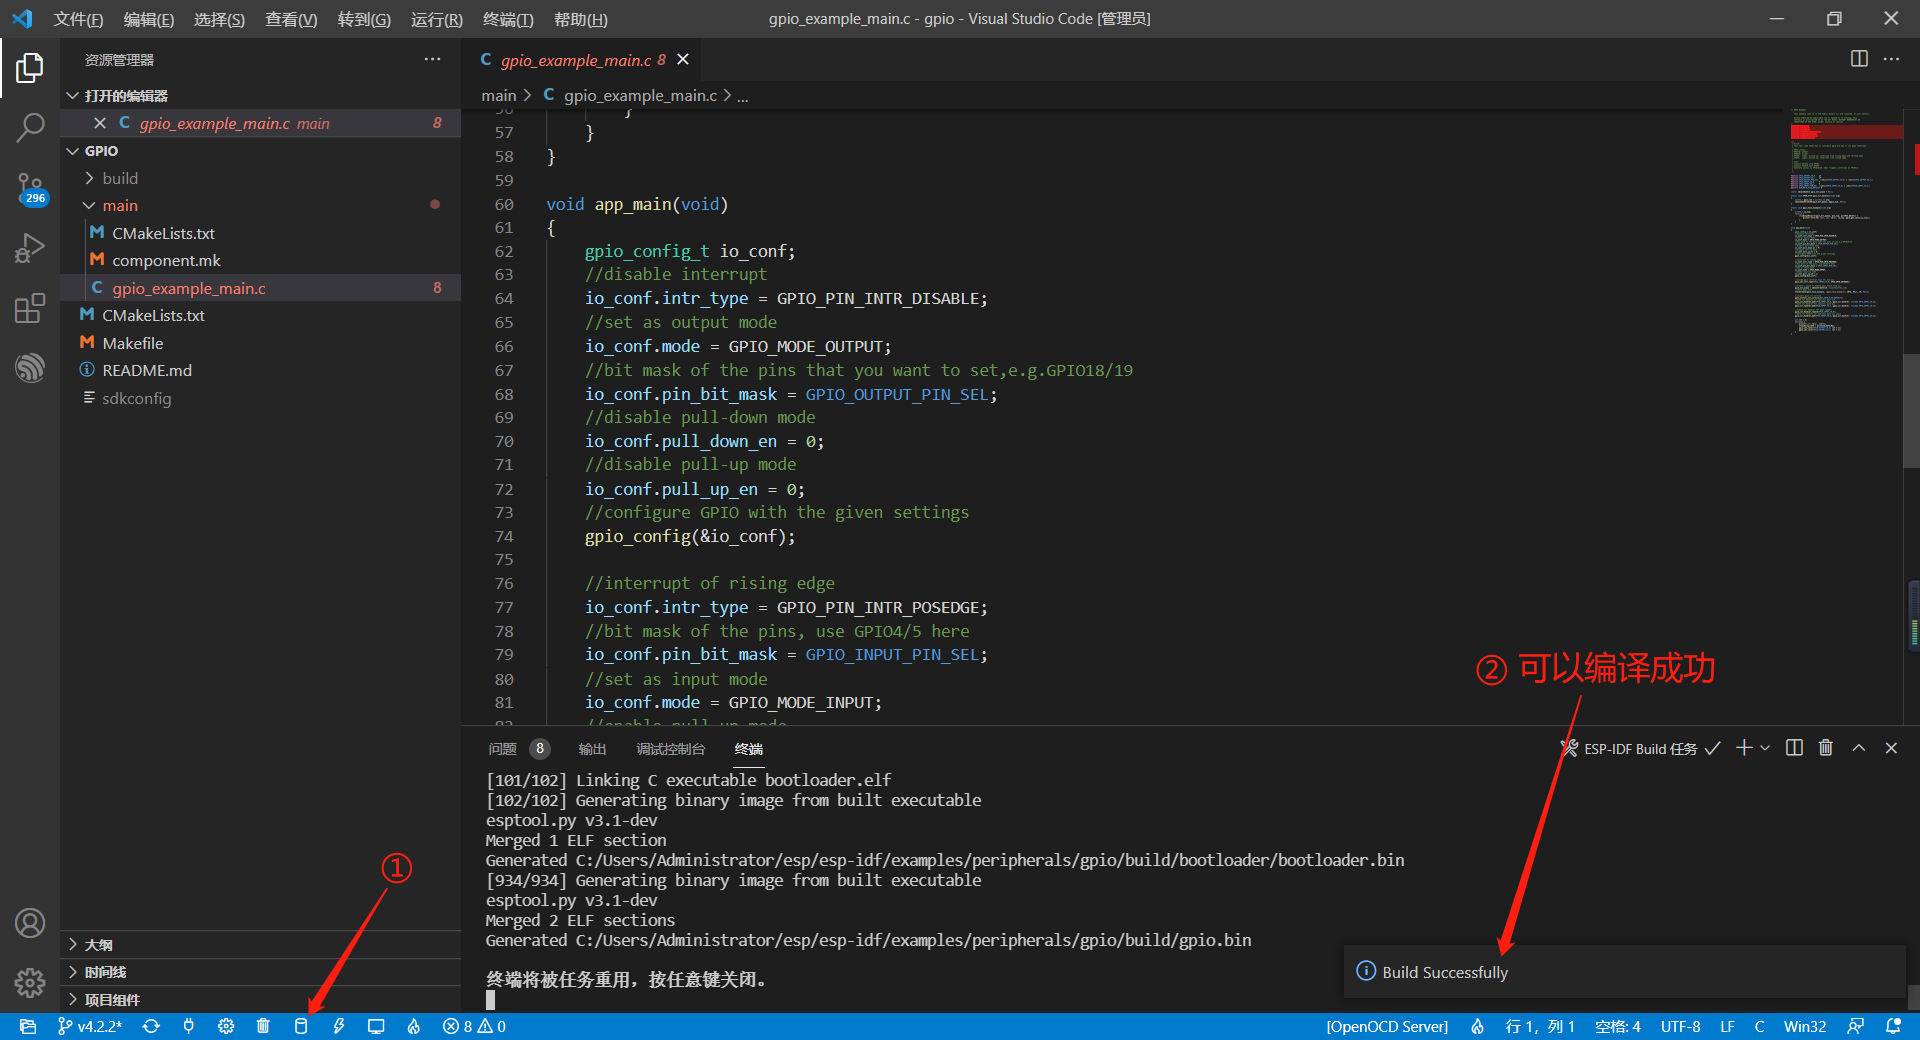Change encoding from UTF-8
The width and height of the screenshot is (1920, 1040).
pyautogui.click(x=1680, y=1026)
